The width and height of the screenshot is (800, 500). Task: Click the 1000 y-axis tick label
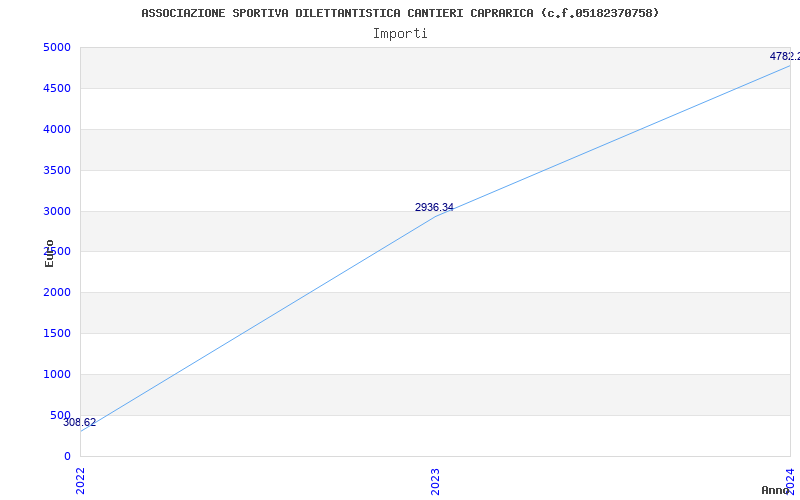pyautogui.click(x=57, y=374)
